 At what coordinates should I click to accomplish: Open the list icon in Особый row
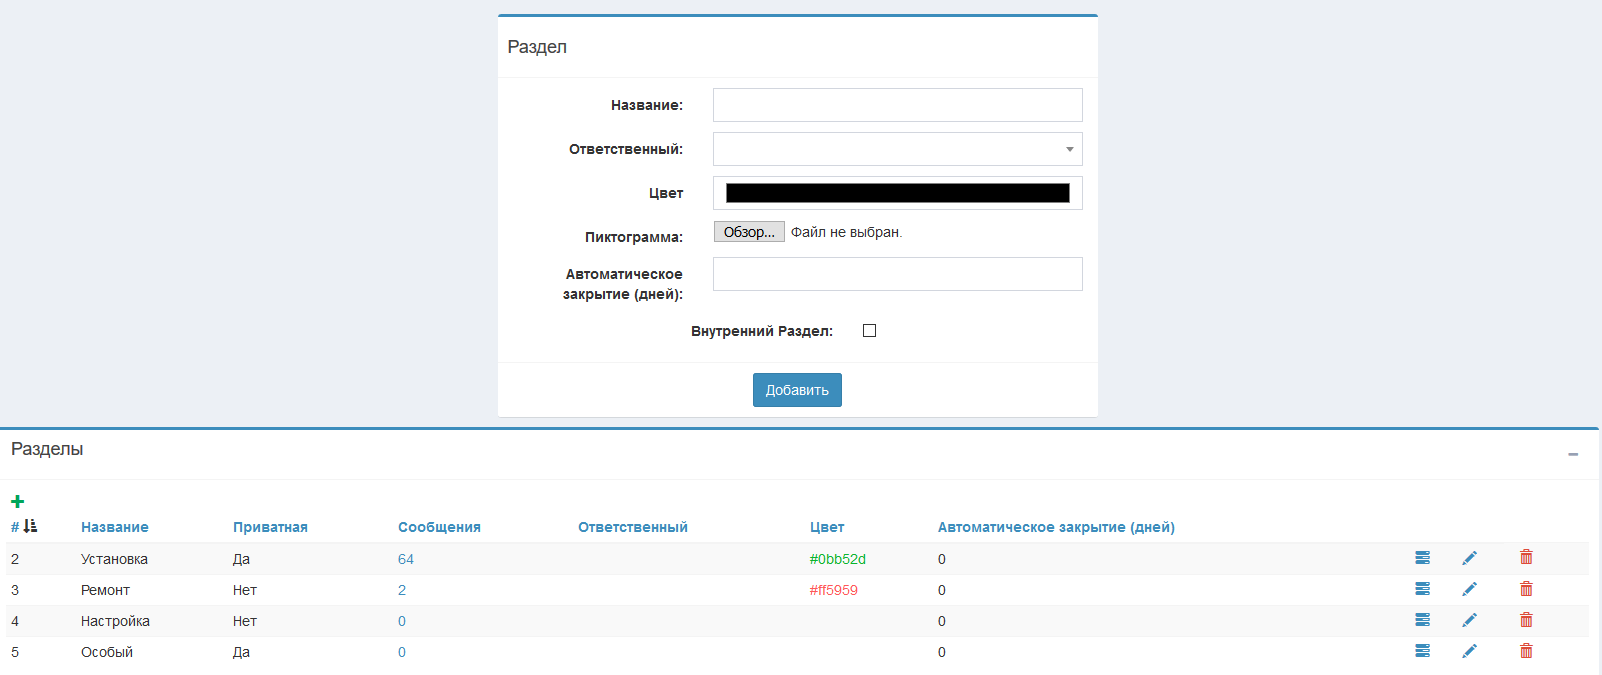point(1422,651)
